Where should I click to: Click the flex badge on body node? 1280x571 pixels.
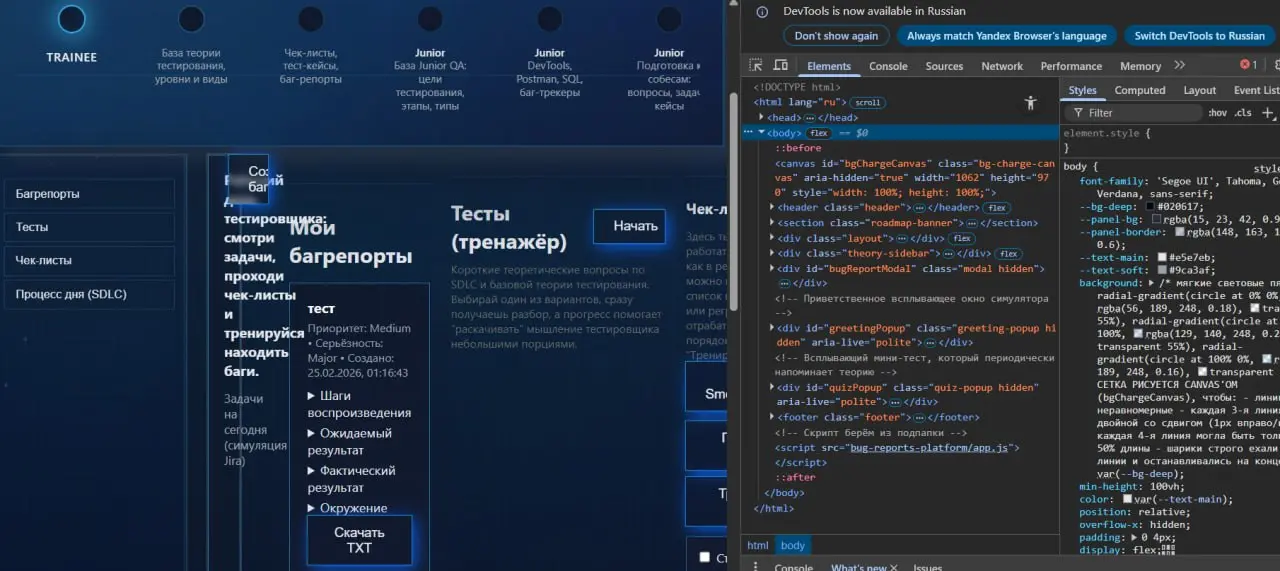pos(819,132)
